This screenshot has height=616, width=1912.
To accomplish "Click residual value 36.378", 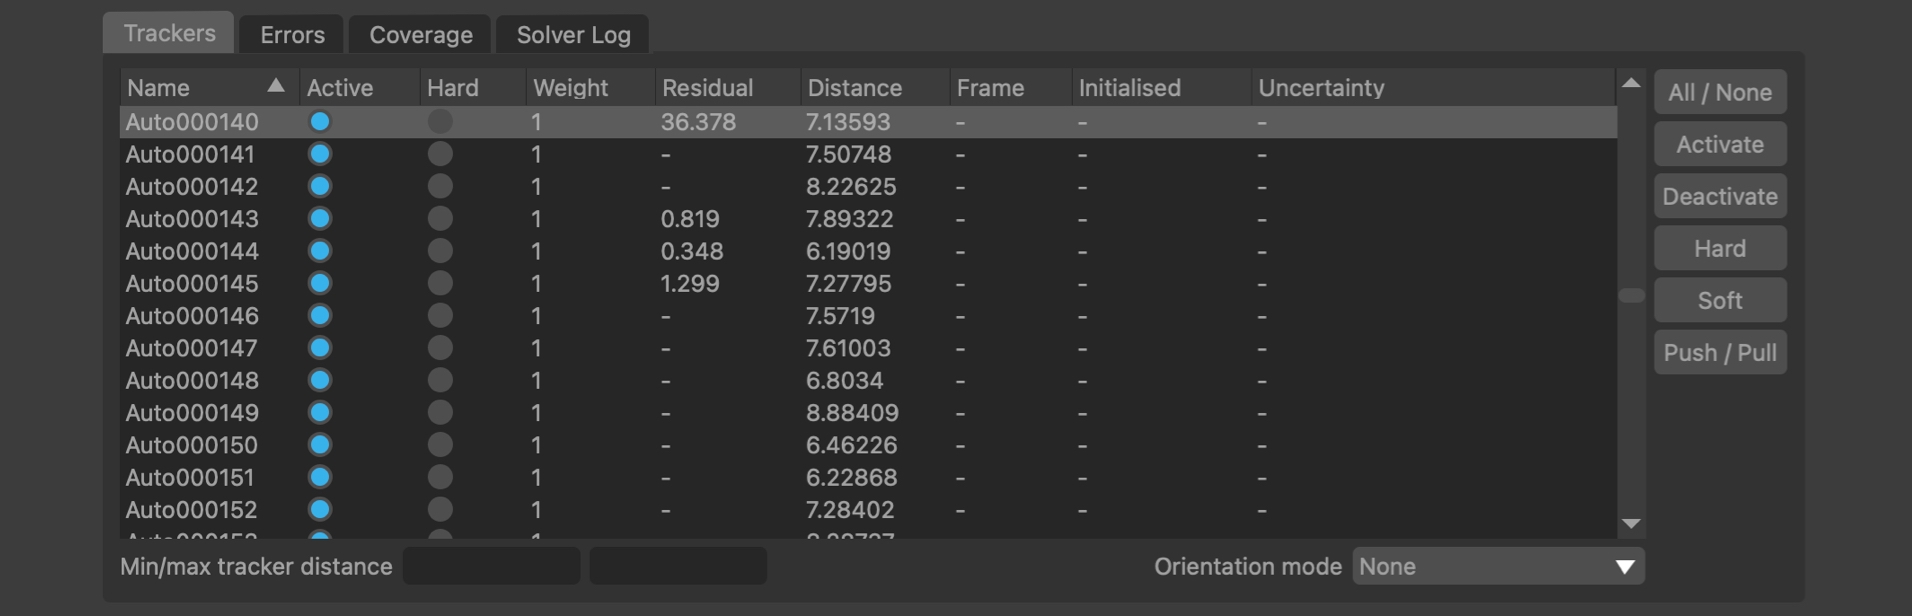I will point(698,122).
